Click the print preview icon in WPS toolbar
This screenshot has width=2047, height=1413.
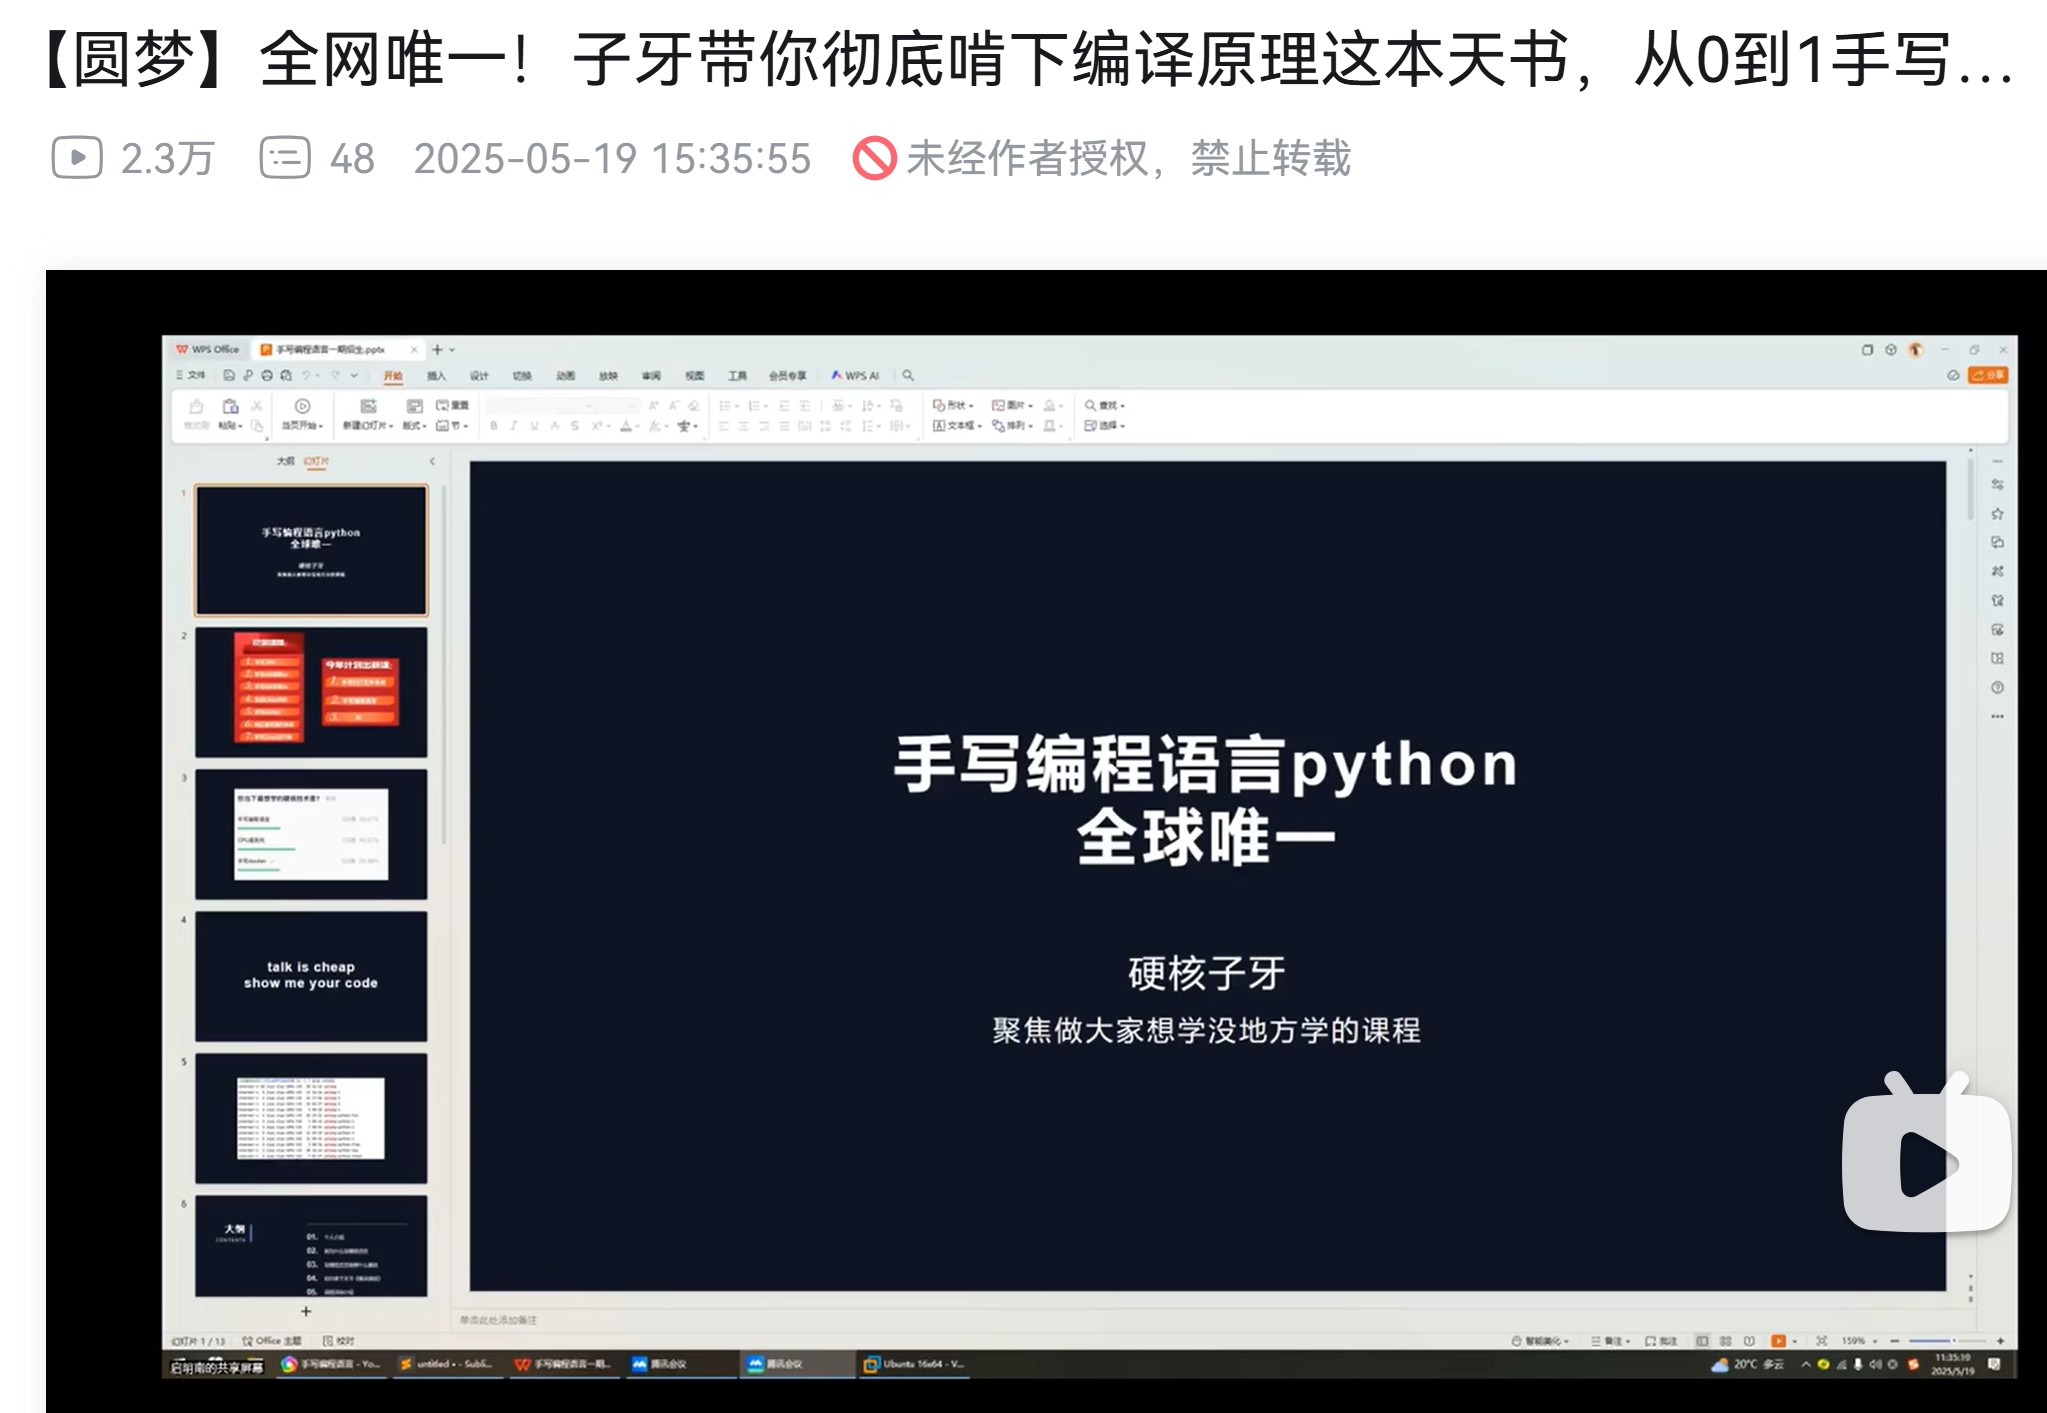tap(286, 376)
